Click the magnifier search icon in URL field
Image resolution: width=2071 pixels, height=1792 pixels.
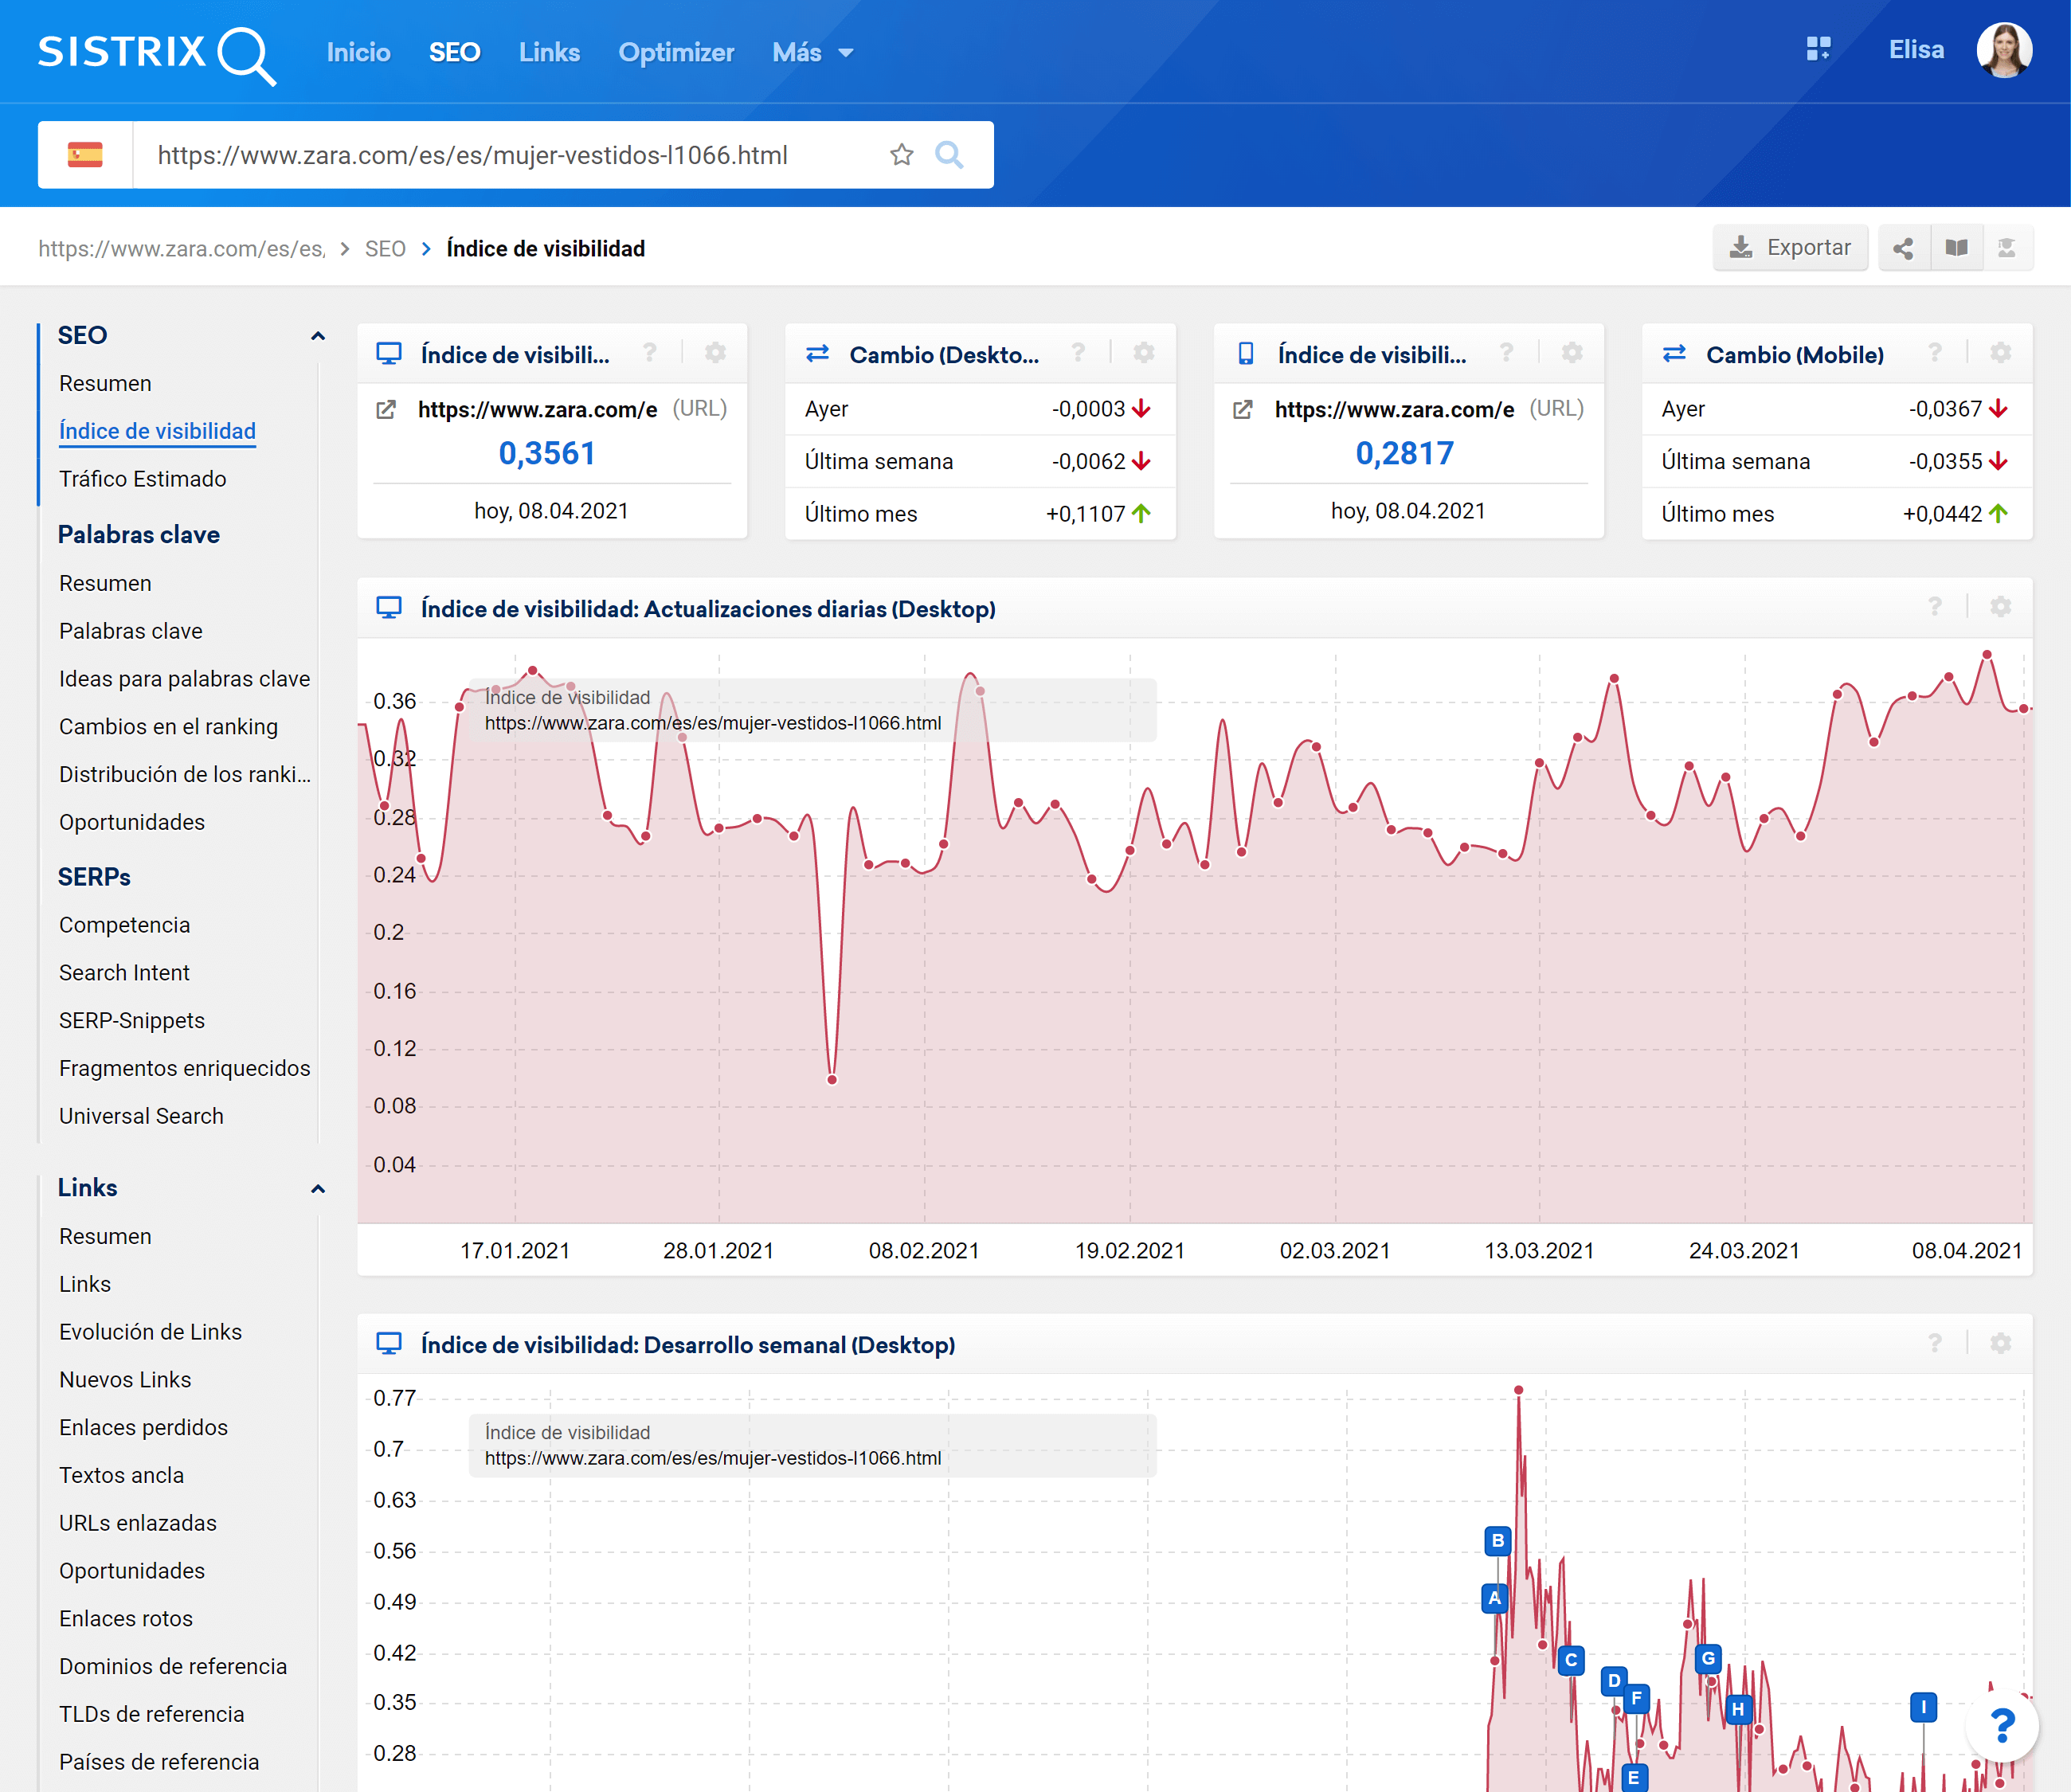click(948, 155)
